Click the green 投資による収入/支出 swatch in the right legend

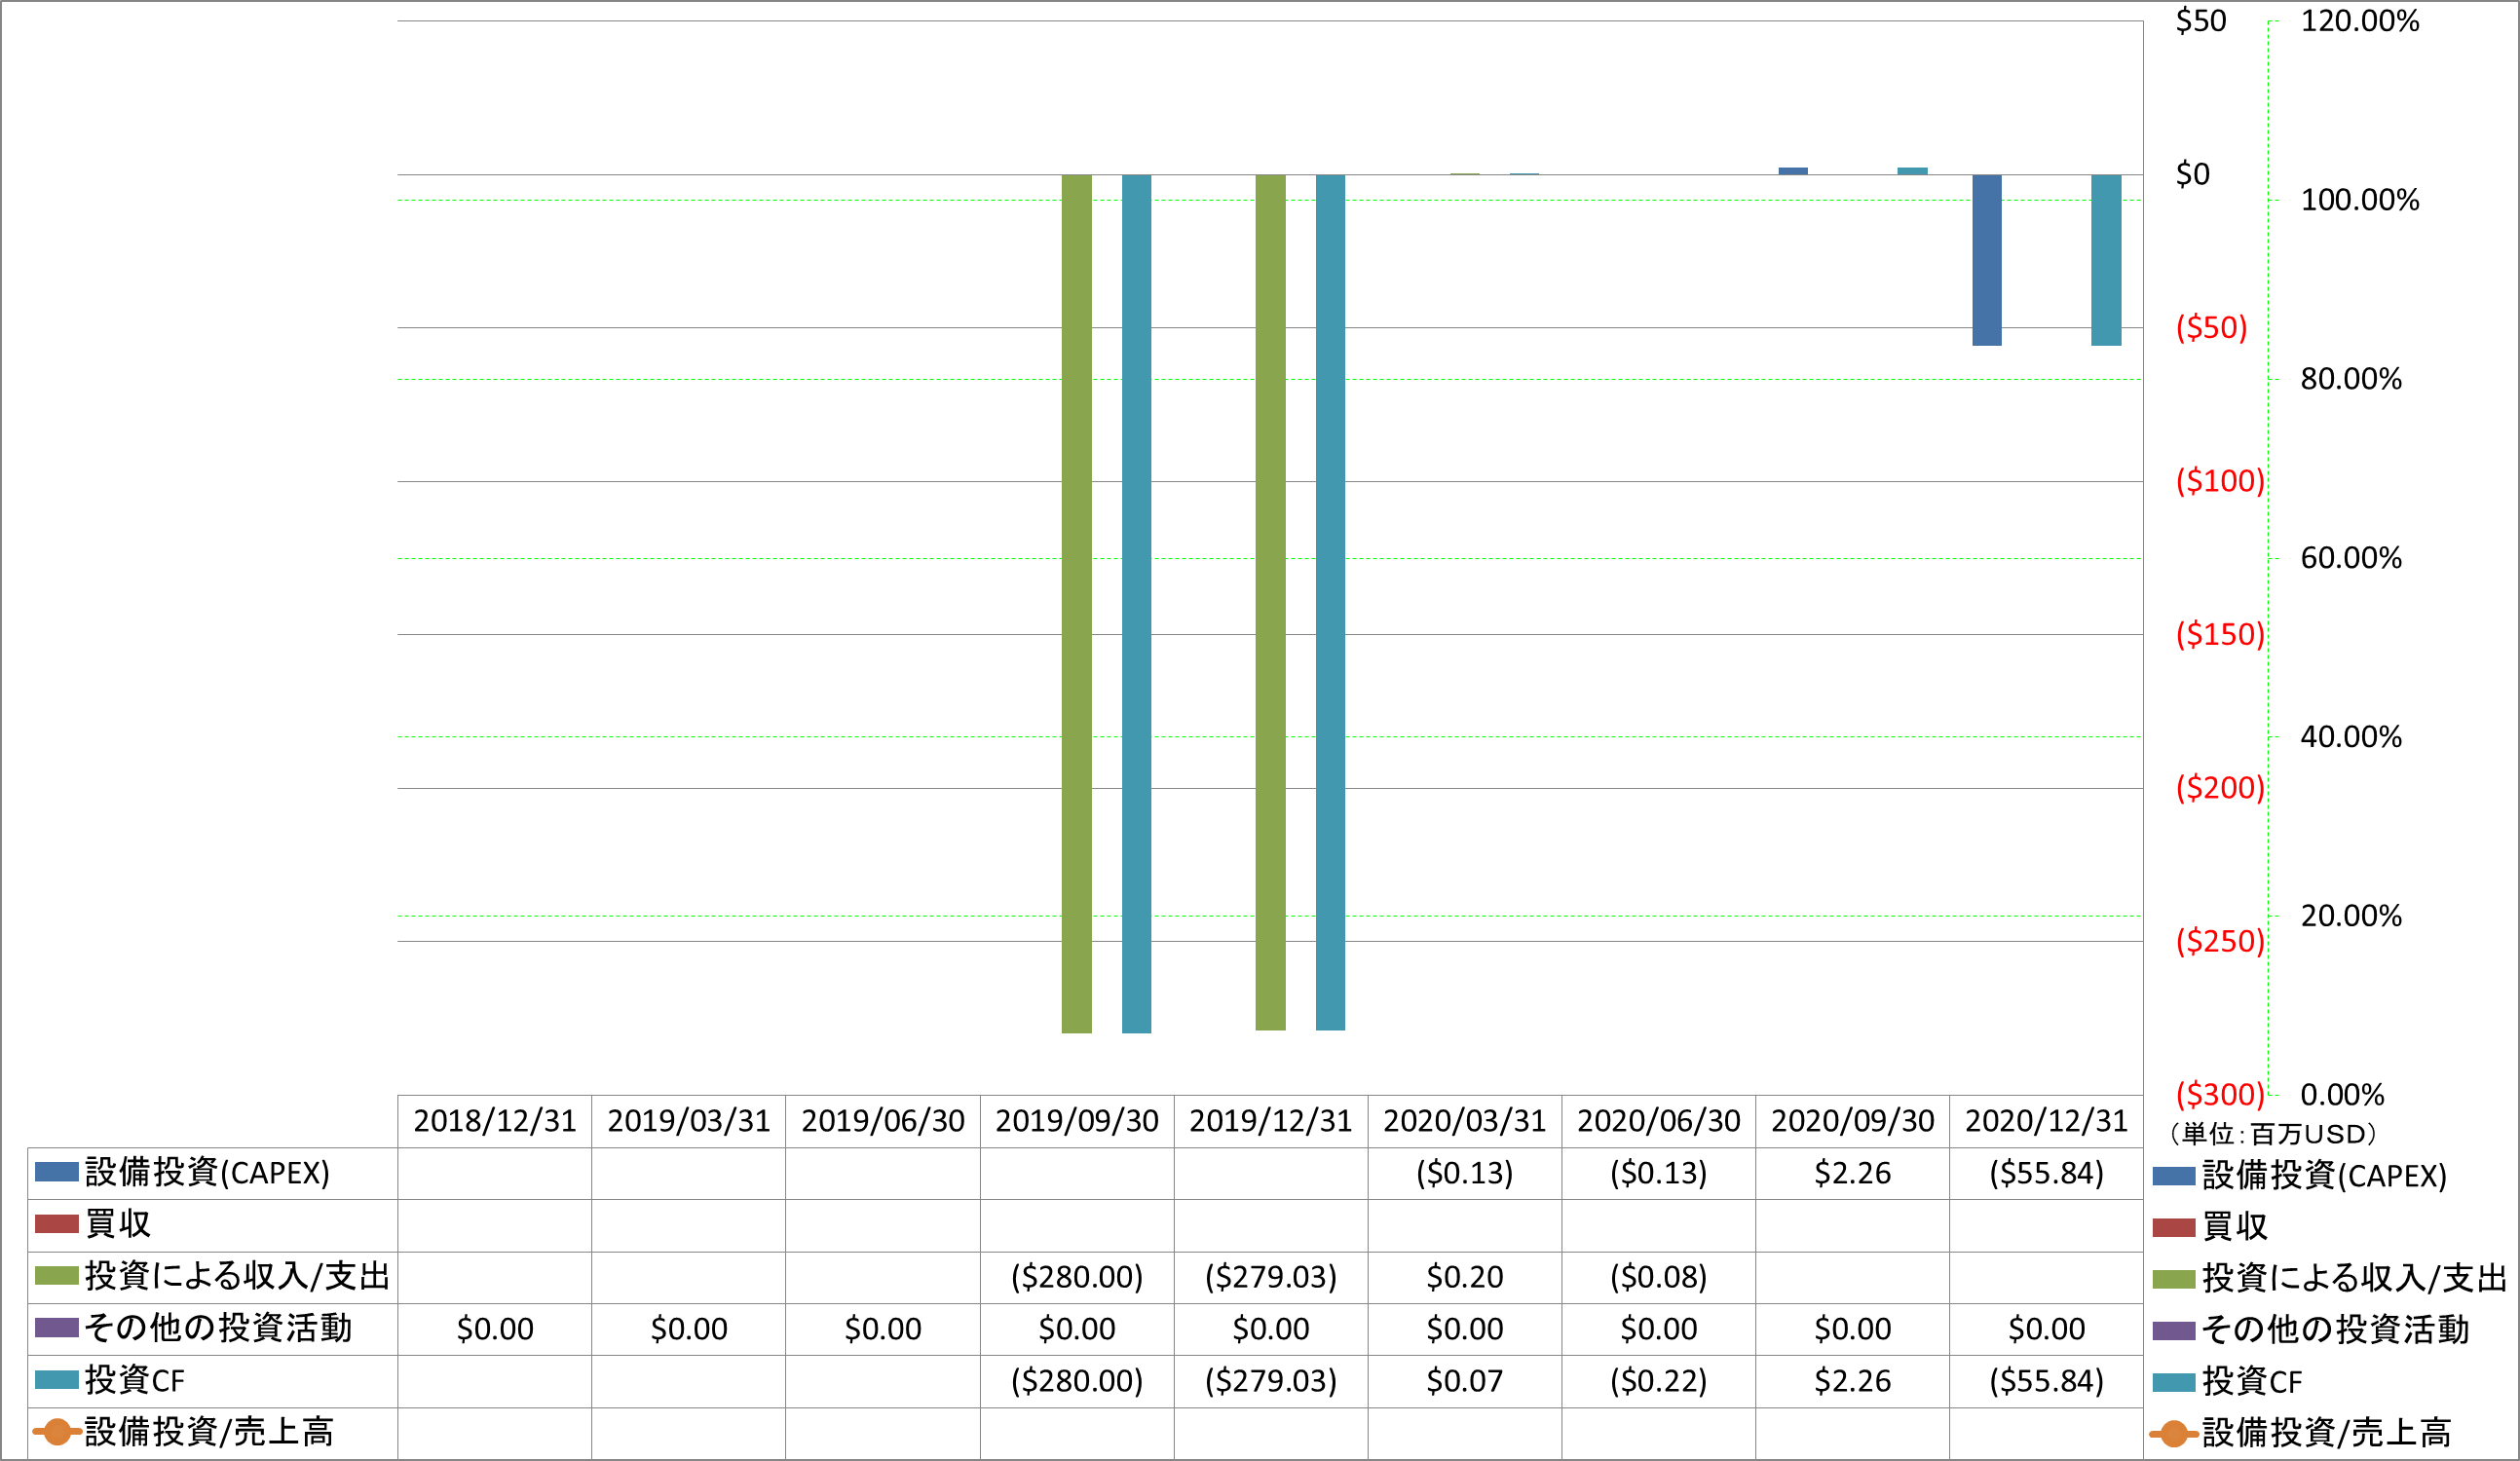pyautogui.click(x=2174, y=1279)
